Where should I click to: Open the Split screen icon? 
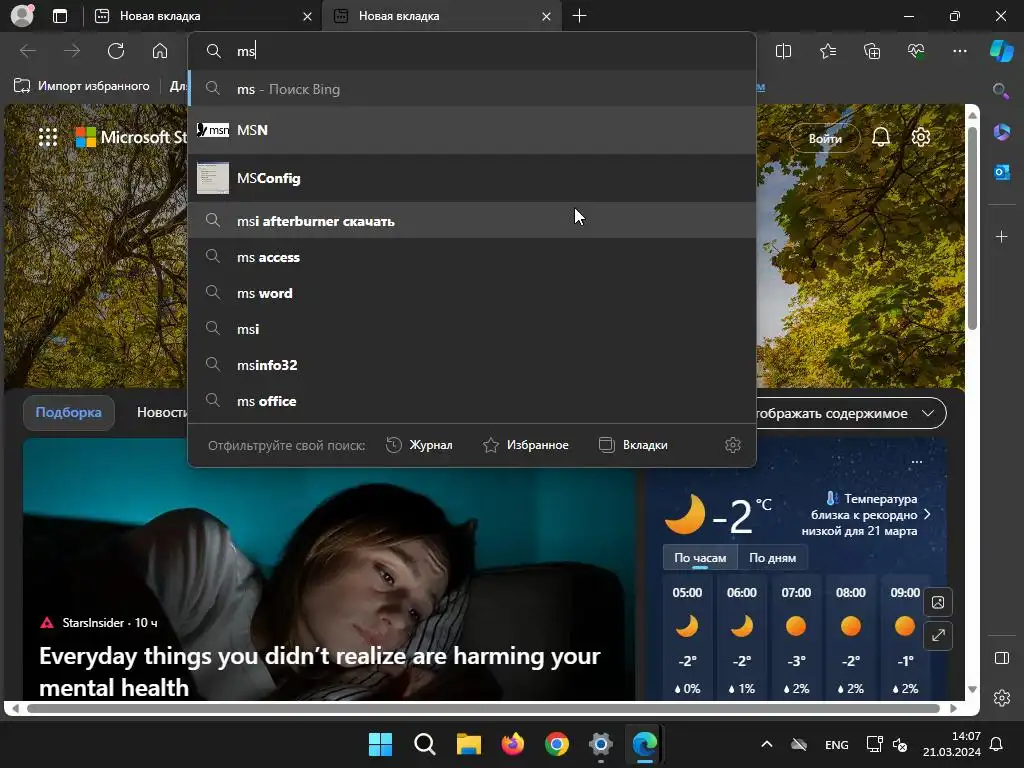(783, 51)
